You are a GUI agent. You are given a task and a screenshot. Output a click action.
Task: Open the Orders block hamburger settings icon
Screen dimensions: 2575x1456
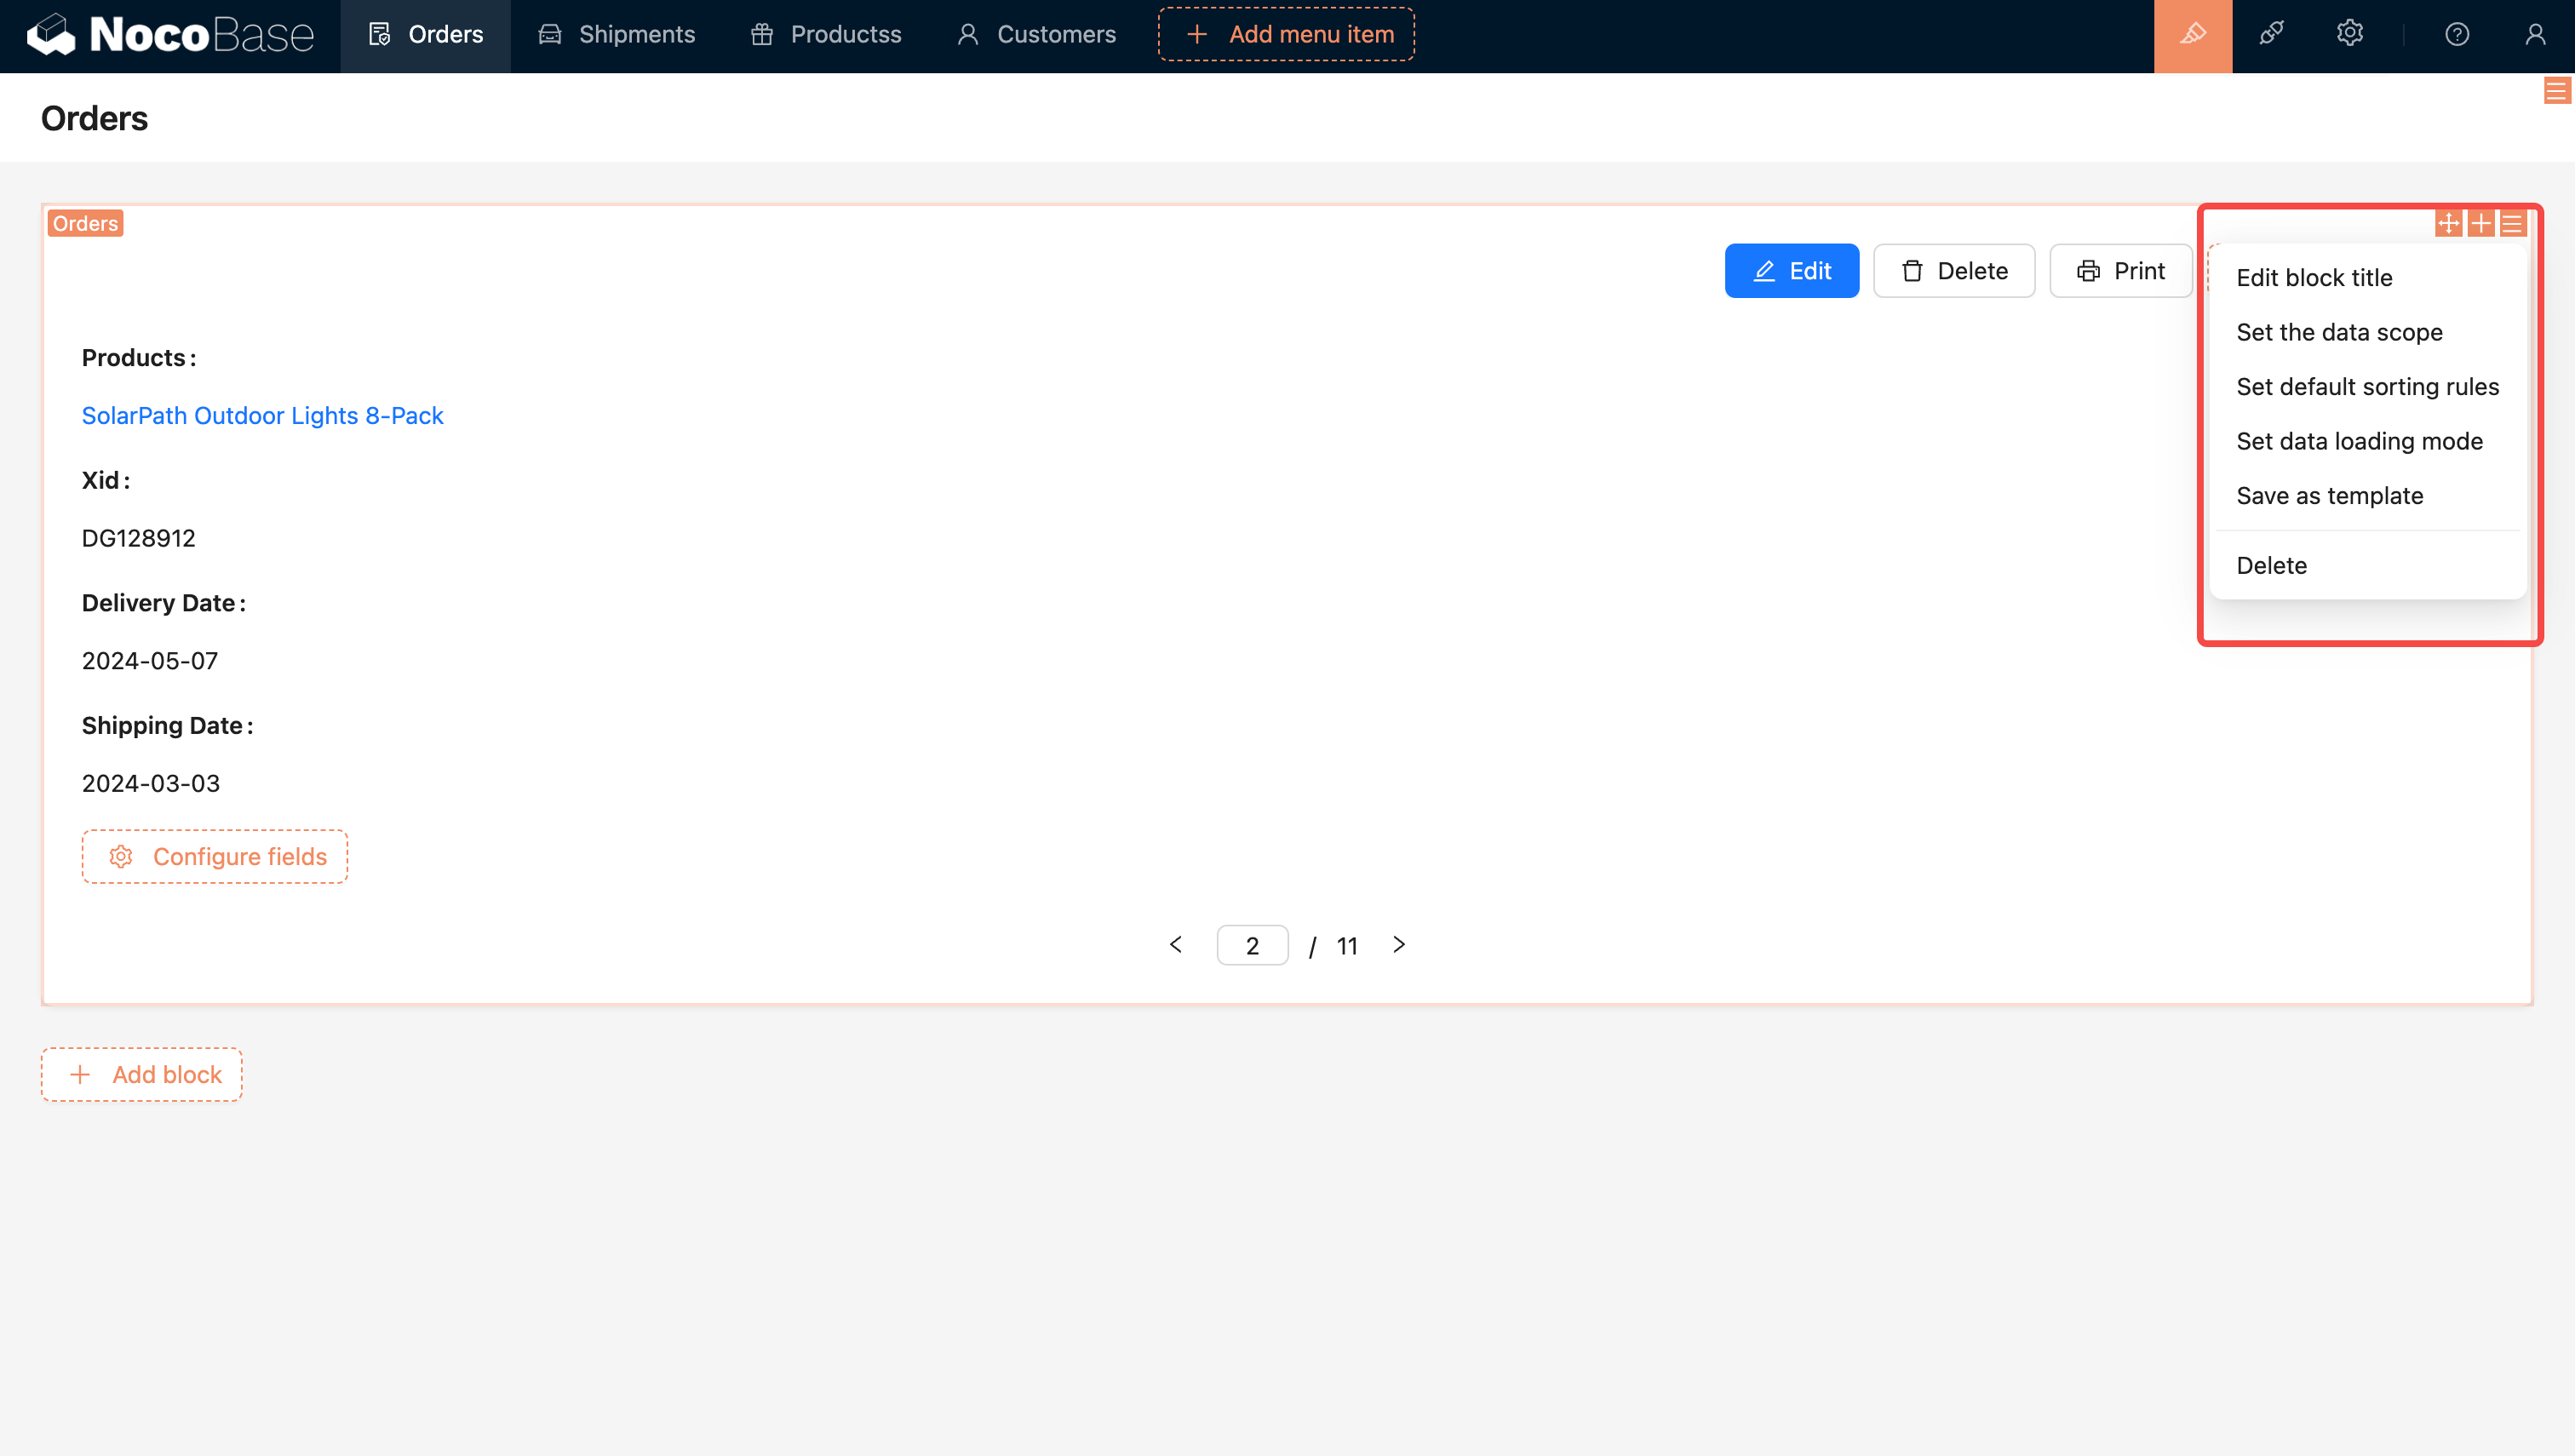[x=2512, y=223]
